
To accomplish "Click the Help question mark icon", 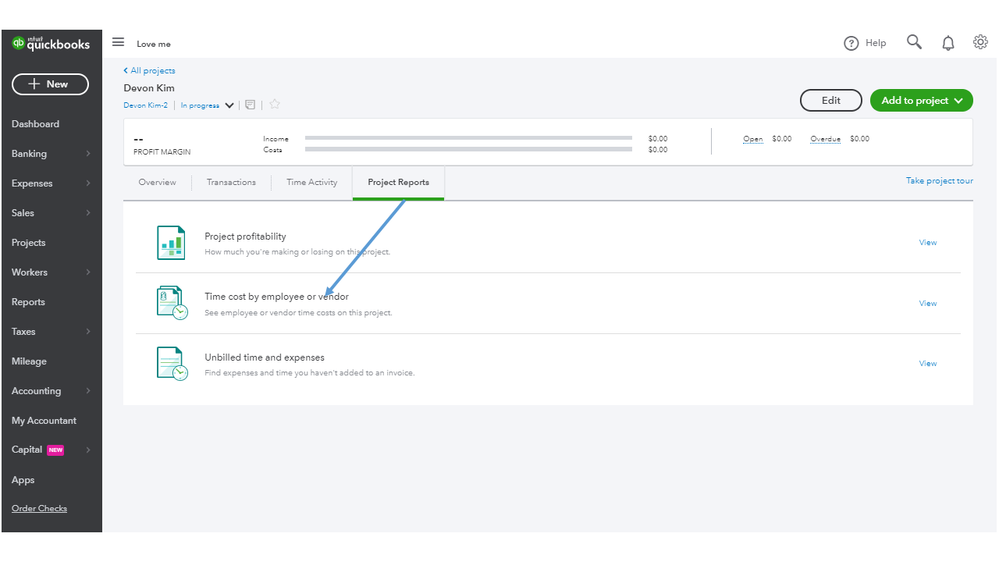I will [851, 43].
